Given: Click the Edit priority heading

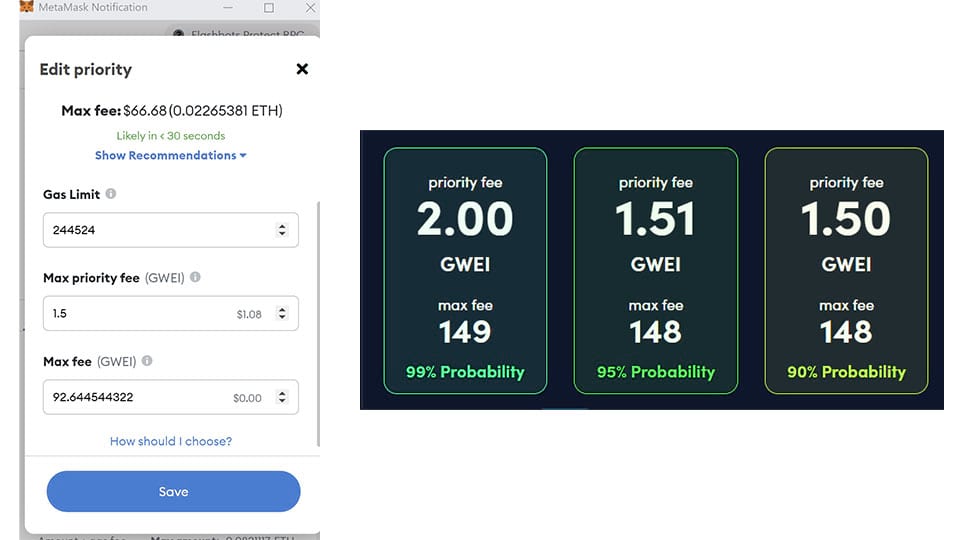Looking at the screenshot, I should pos(86,69).
